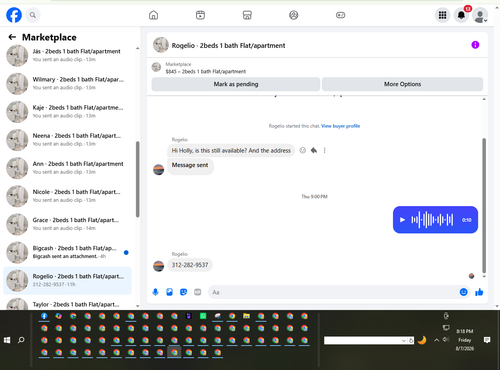Play the sent audio clip

pos(402,220)
